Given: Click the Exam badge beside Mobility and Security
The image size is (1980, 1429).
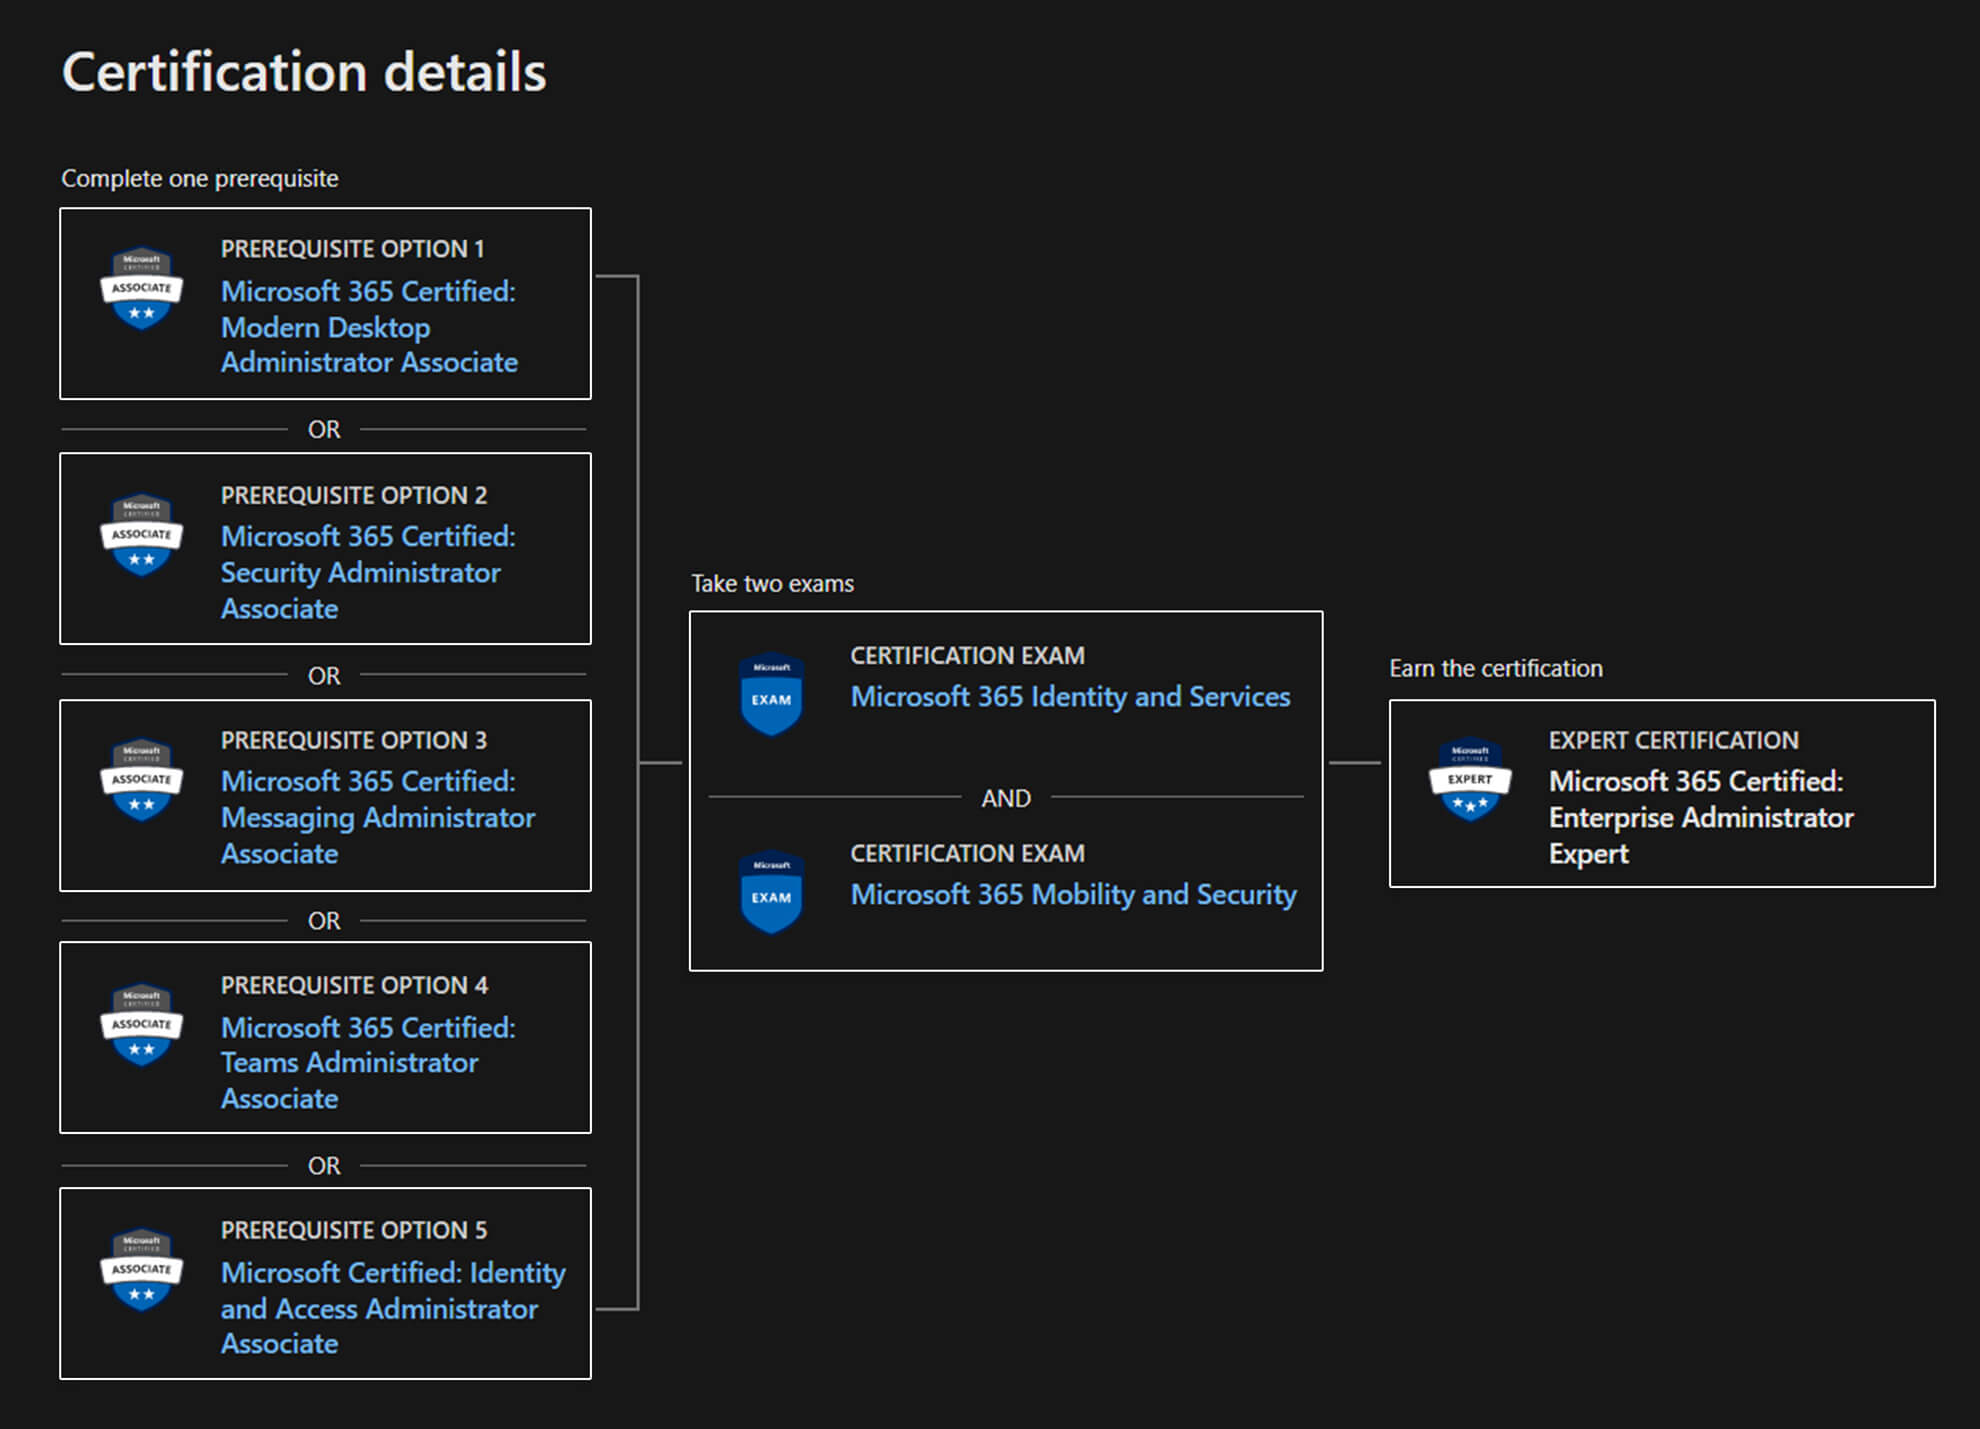Looking at the screenshot, I should click(771, 892).
